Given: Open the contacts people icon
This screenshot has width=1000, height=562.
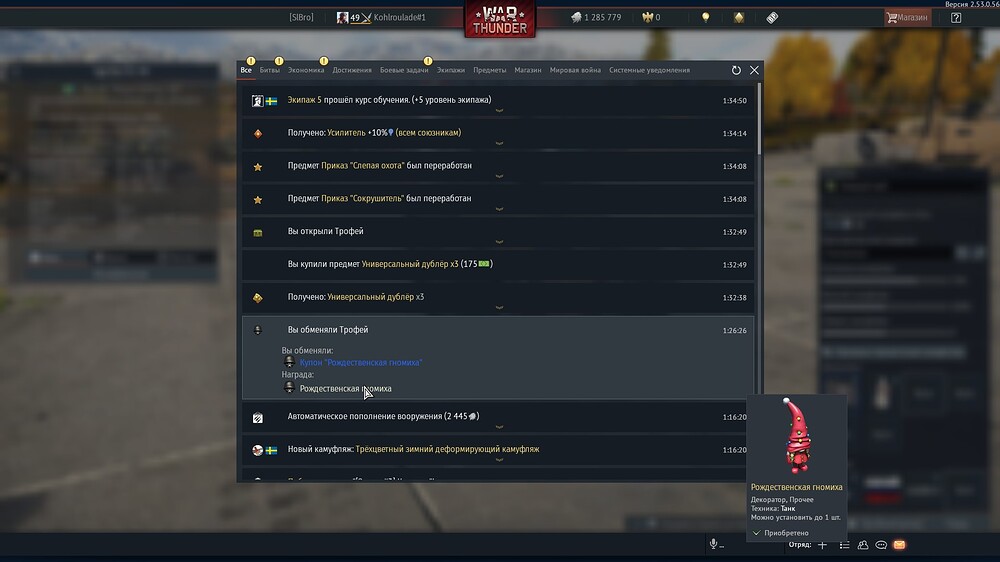Looking at the screenshot, I should [863, 545].
